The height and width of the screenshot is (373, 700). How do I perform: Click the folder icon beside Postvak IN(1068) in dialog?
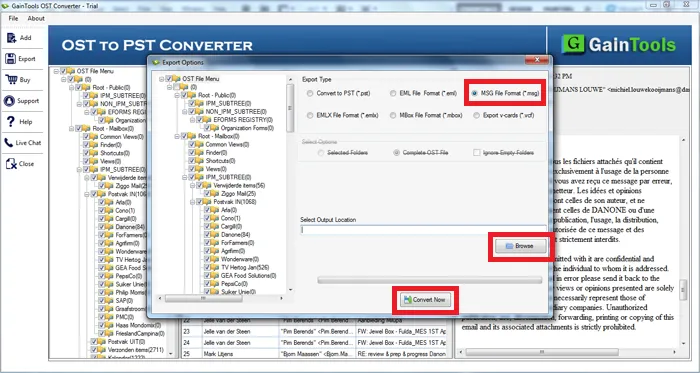click(x=208, y=202)
